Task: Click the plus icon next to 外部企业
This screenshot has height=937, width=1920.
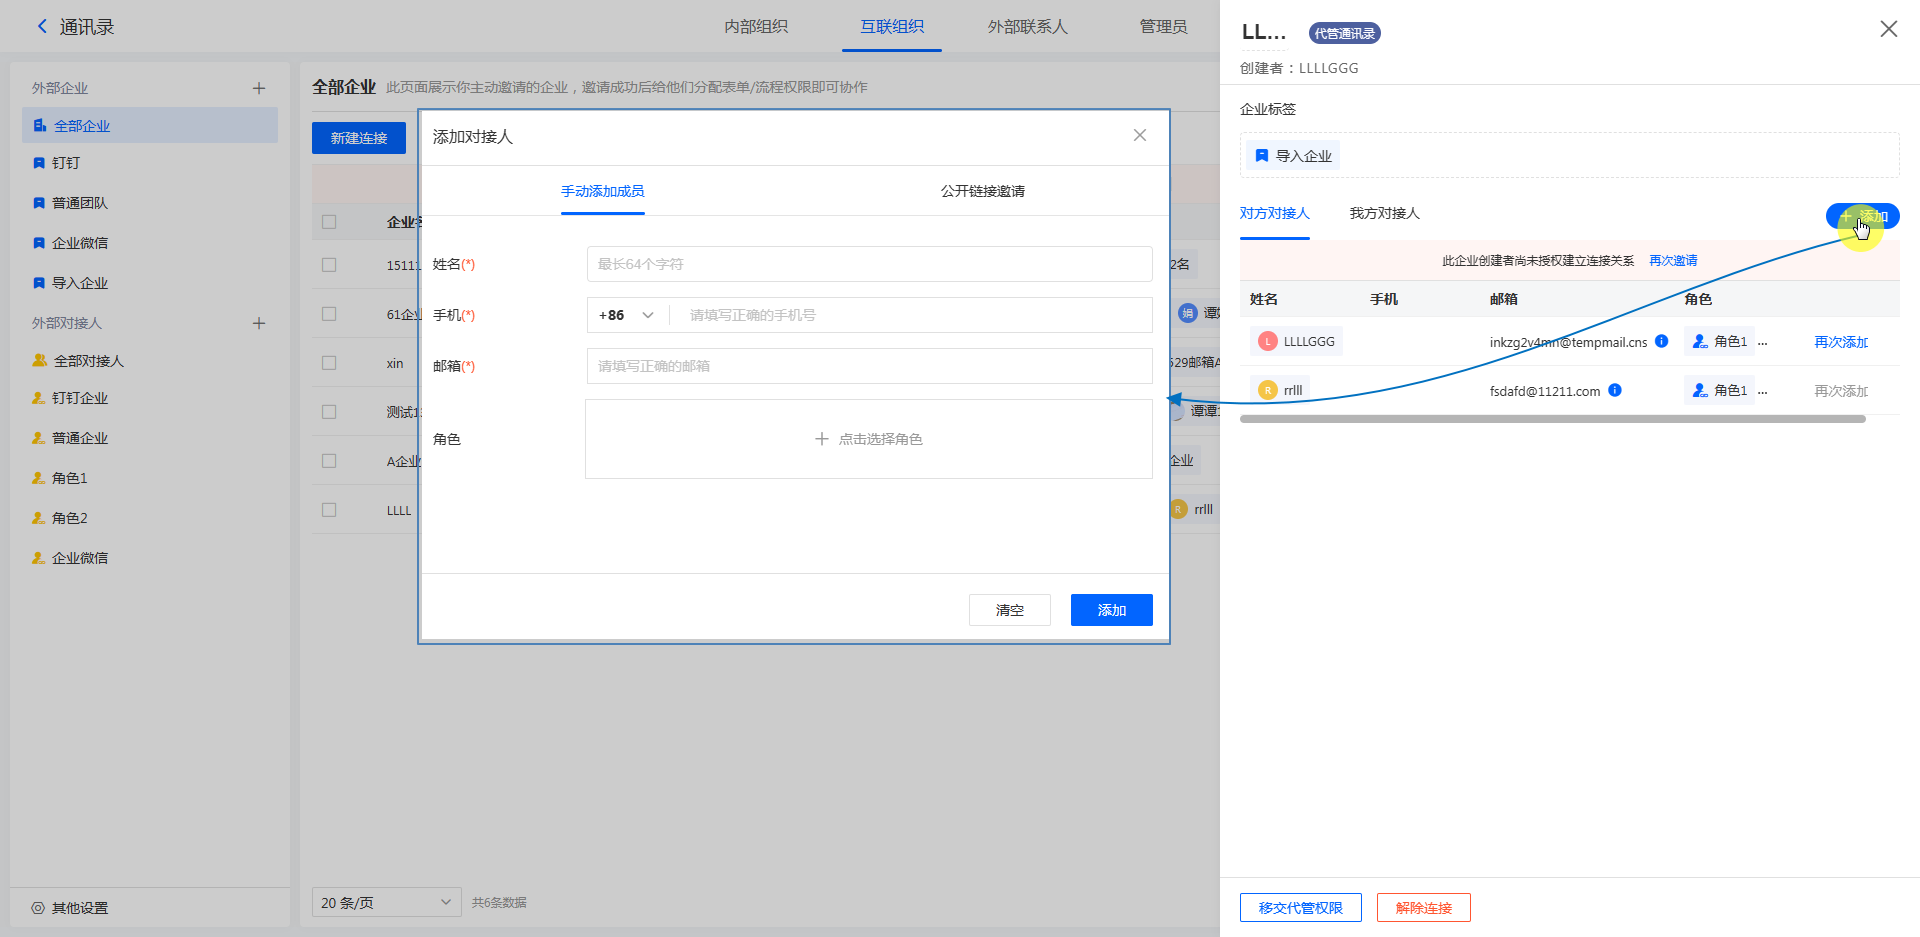Action: click(259, 88)
